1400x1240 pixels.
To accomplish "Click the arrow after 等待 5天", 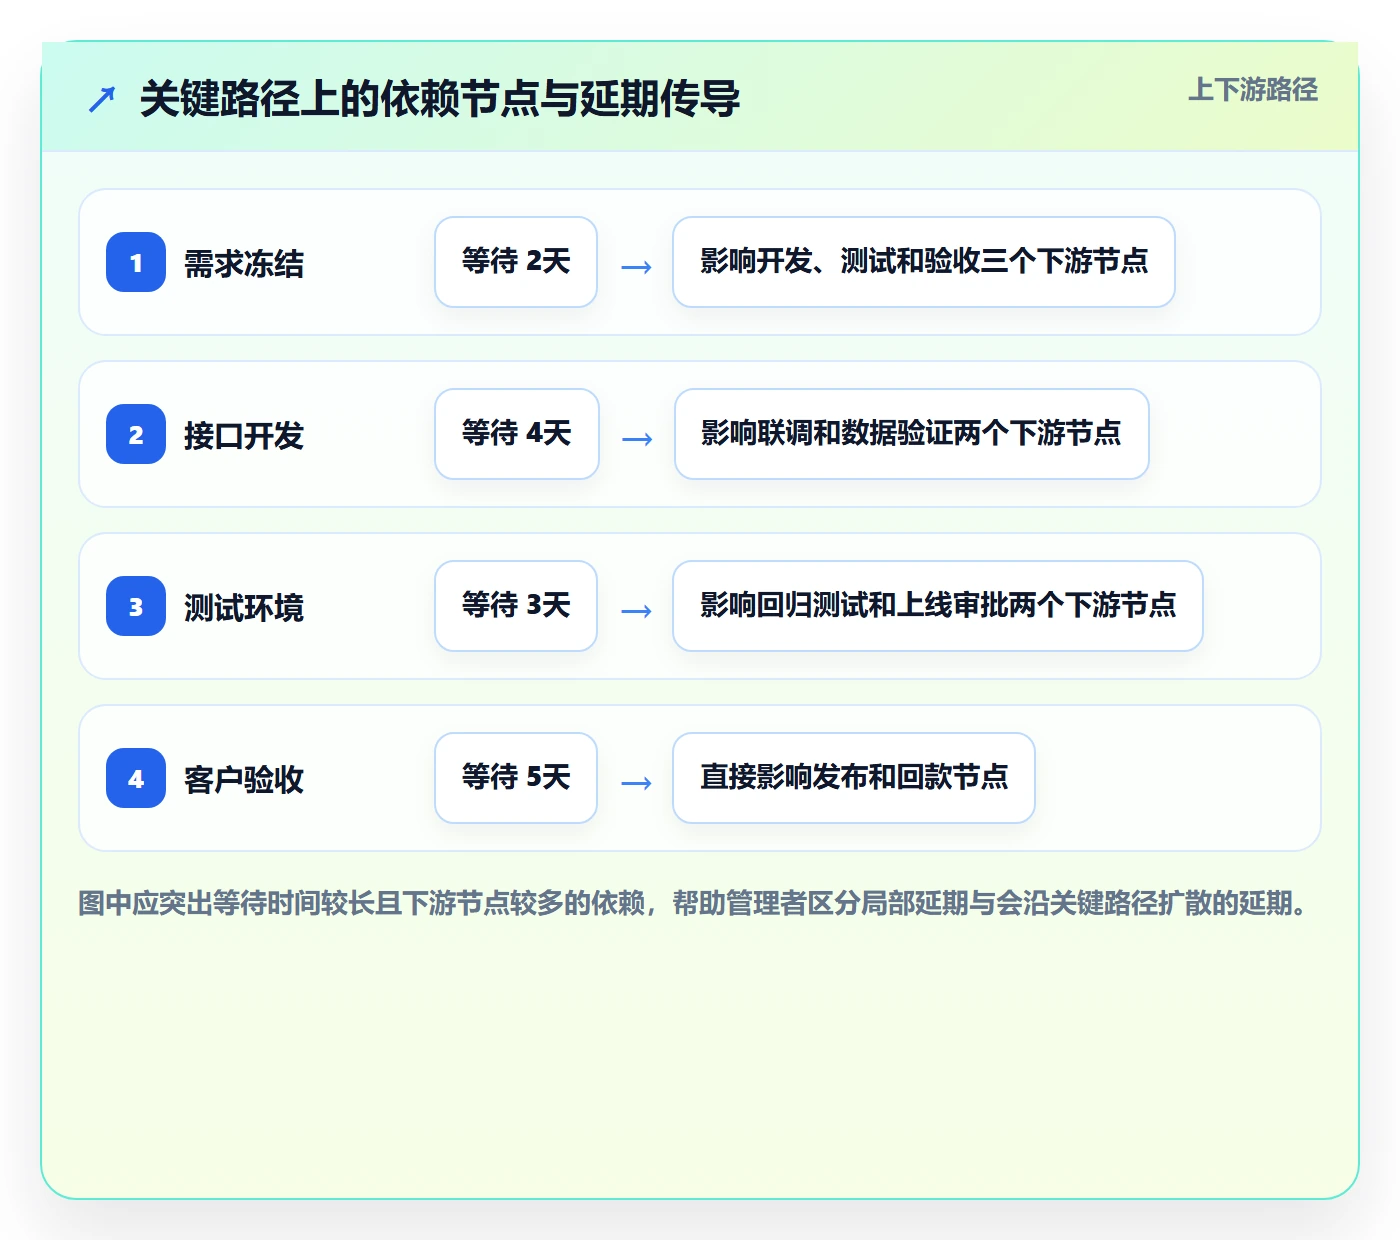I will (636, 782).
